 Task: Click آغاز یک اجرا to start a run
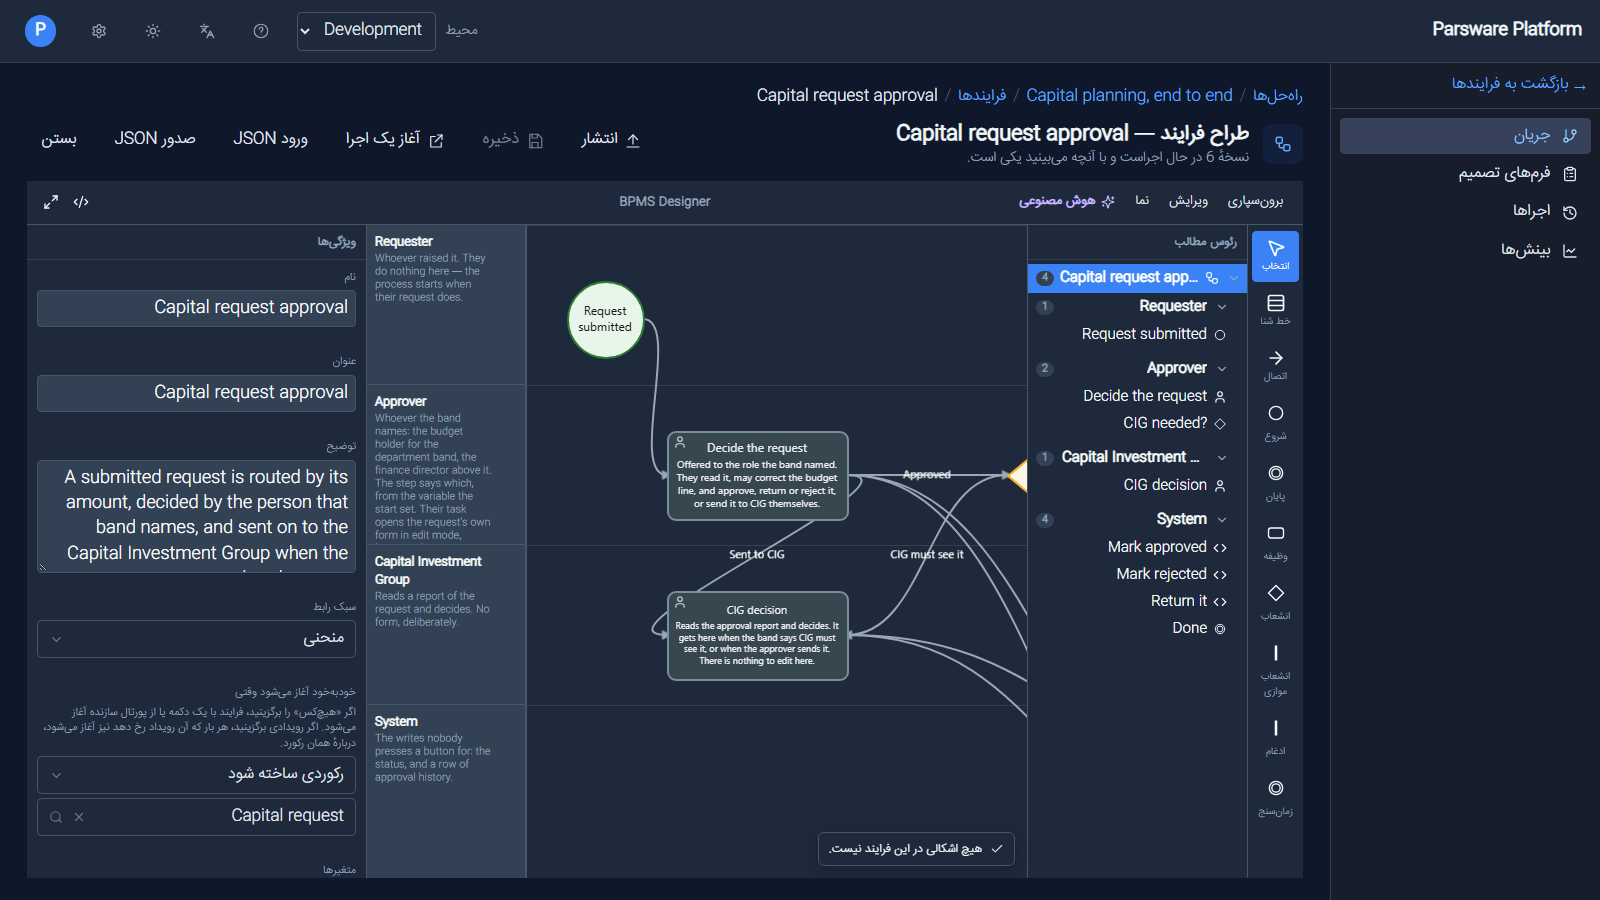[394, 140]
